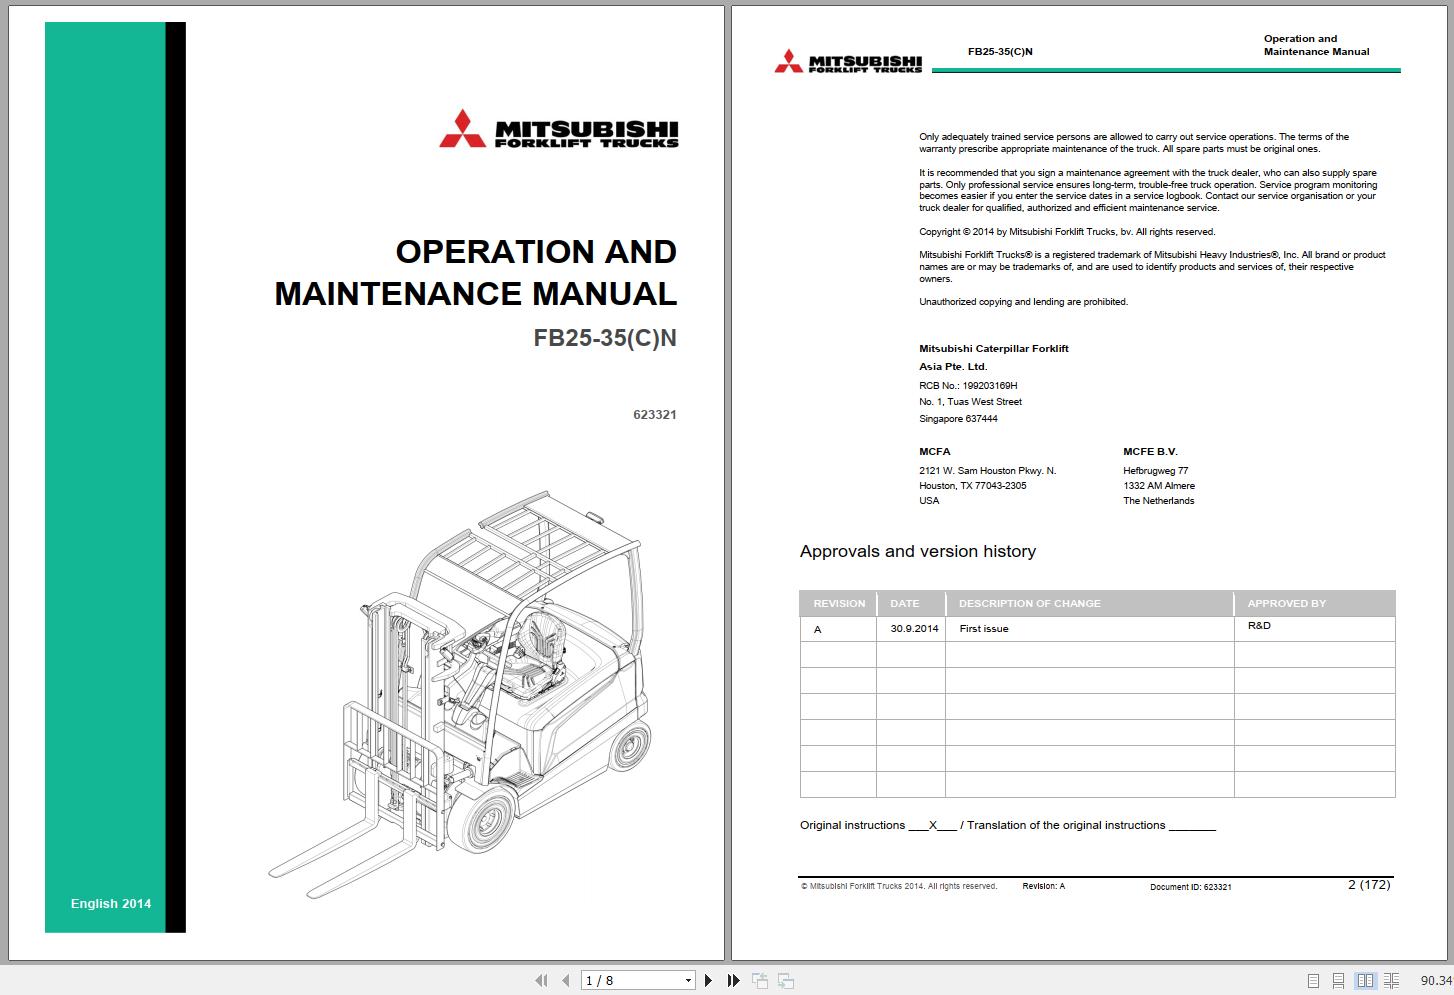Click the 'MCFA' address heading
The image size is (1454, 995).
click(935, 451)
